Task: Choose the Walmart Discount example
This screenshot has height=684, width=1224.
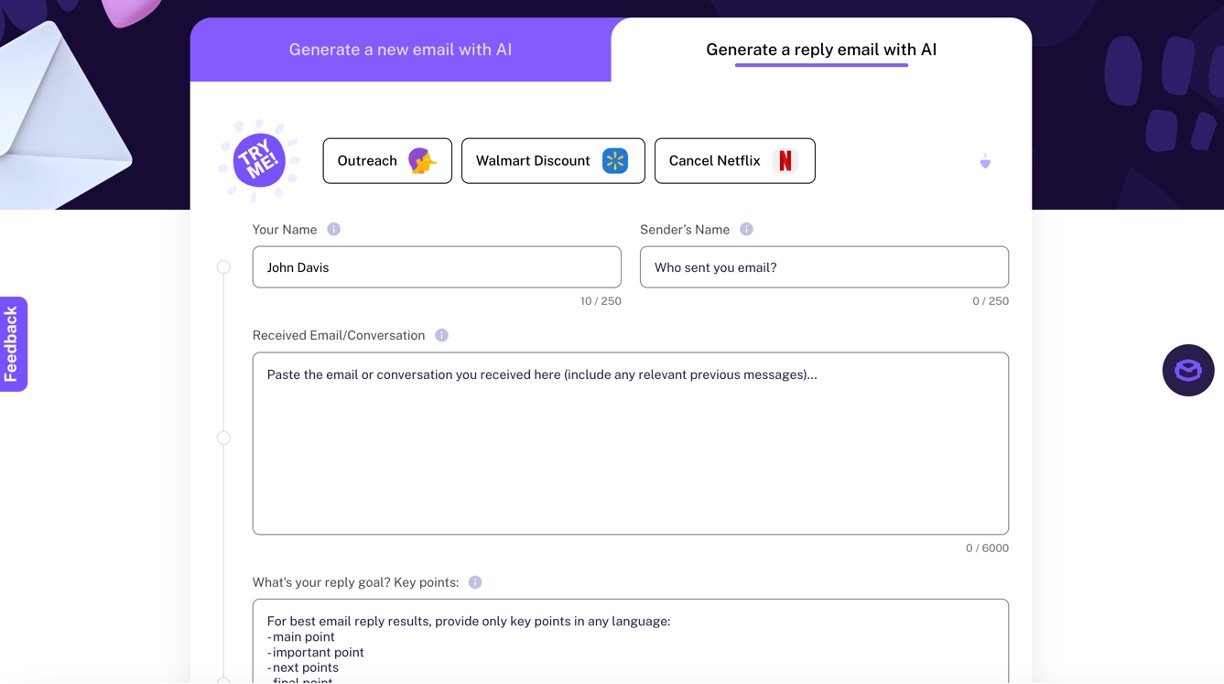Action: [x=552, y=161]
